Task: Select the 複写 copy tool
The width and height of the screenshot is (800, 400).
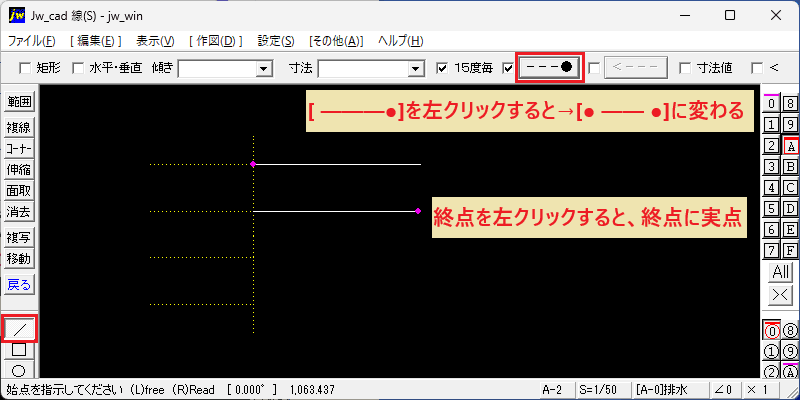Action: [x=19, y=237]
